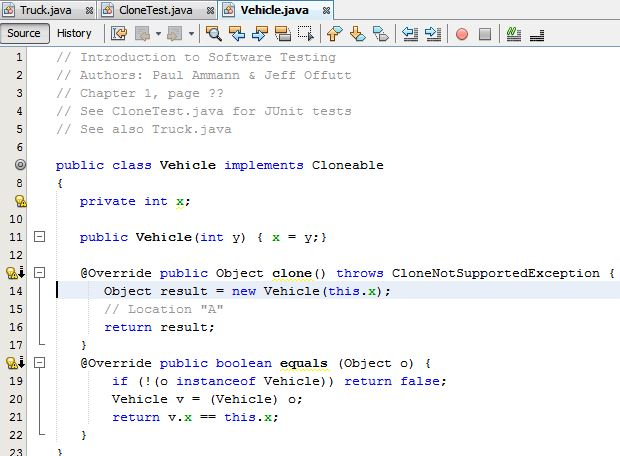Open the Back history dropdown arrow

pos(158,34)
